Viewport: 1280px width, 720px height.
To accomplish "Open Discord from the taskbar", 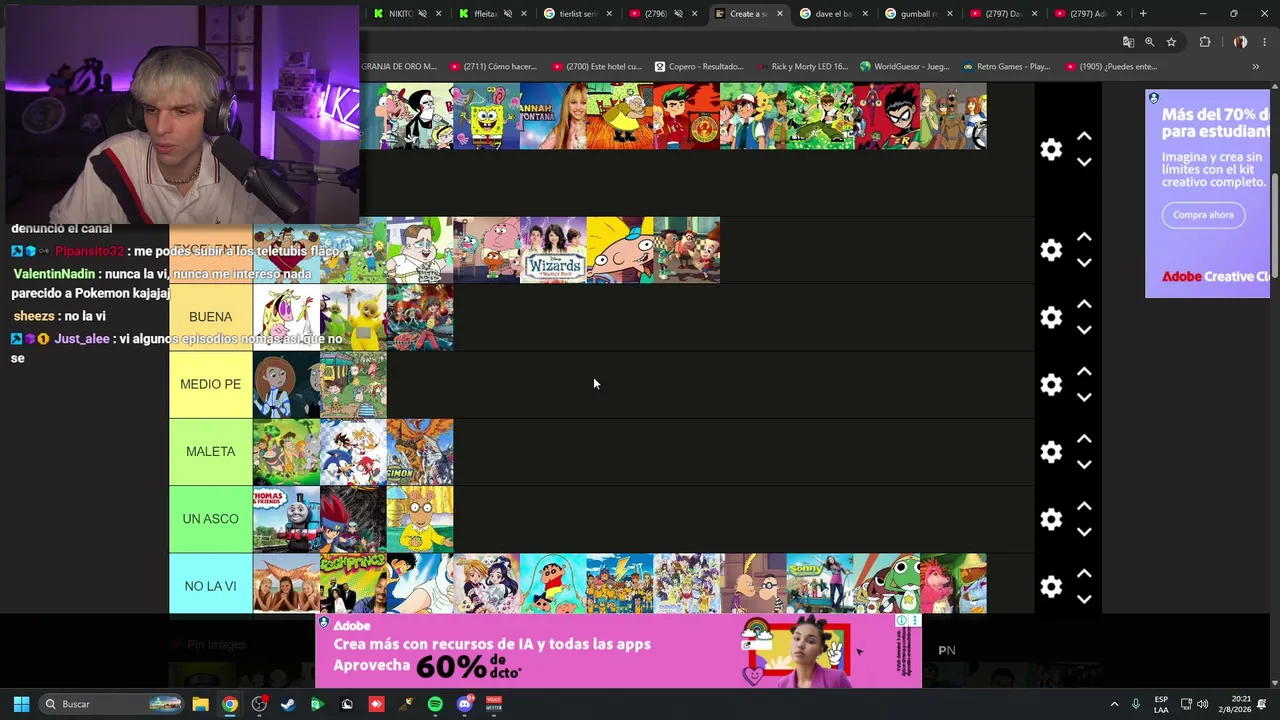I will click(464, 704).
